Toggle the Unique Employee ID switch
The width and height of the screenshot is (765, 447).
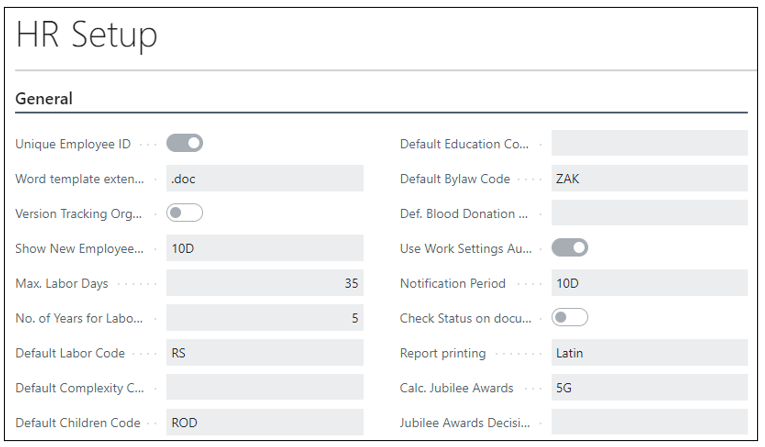pos(184,144)
